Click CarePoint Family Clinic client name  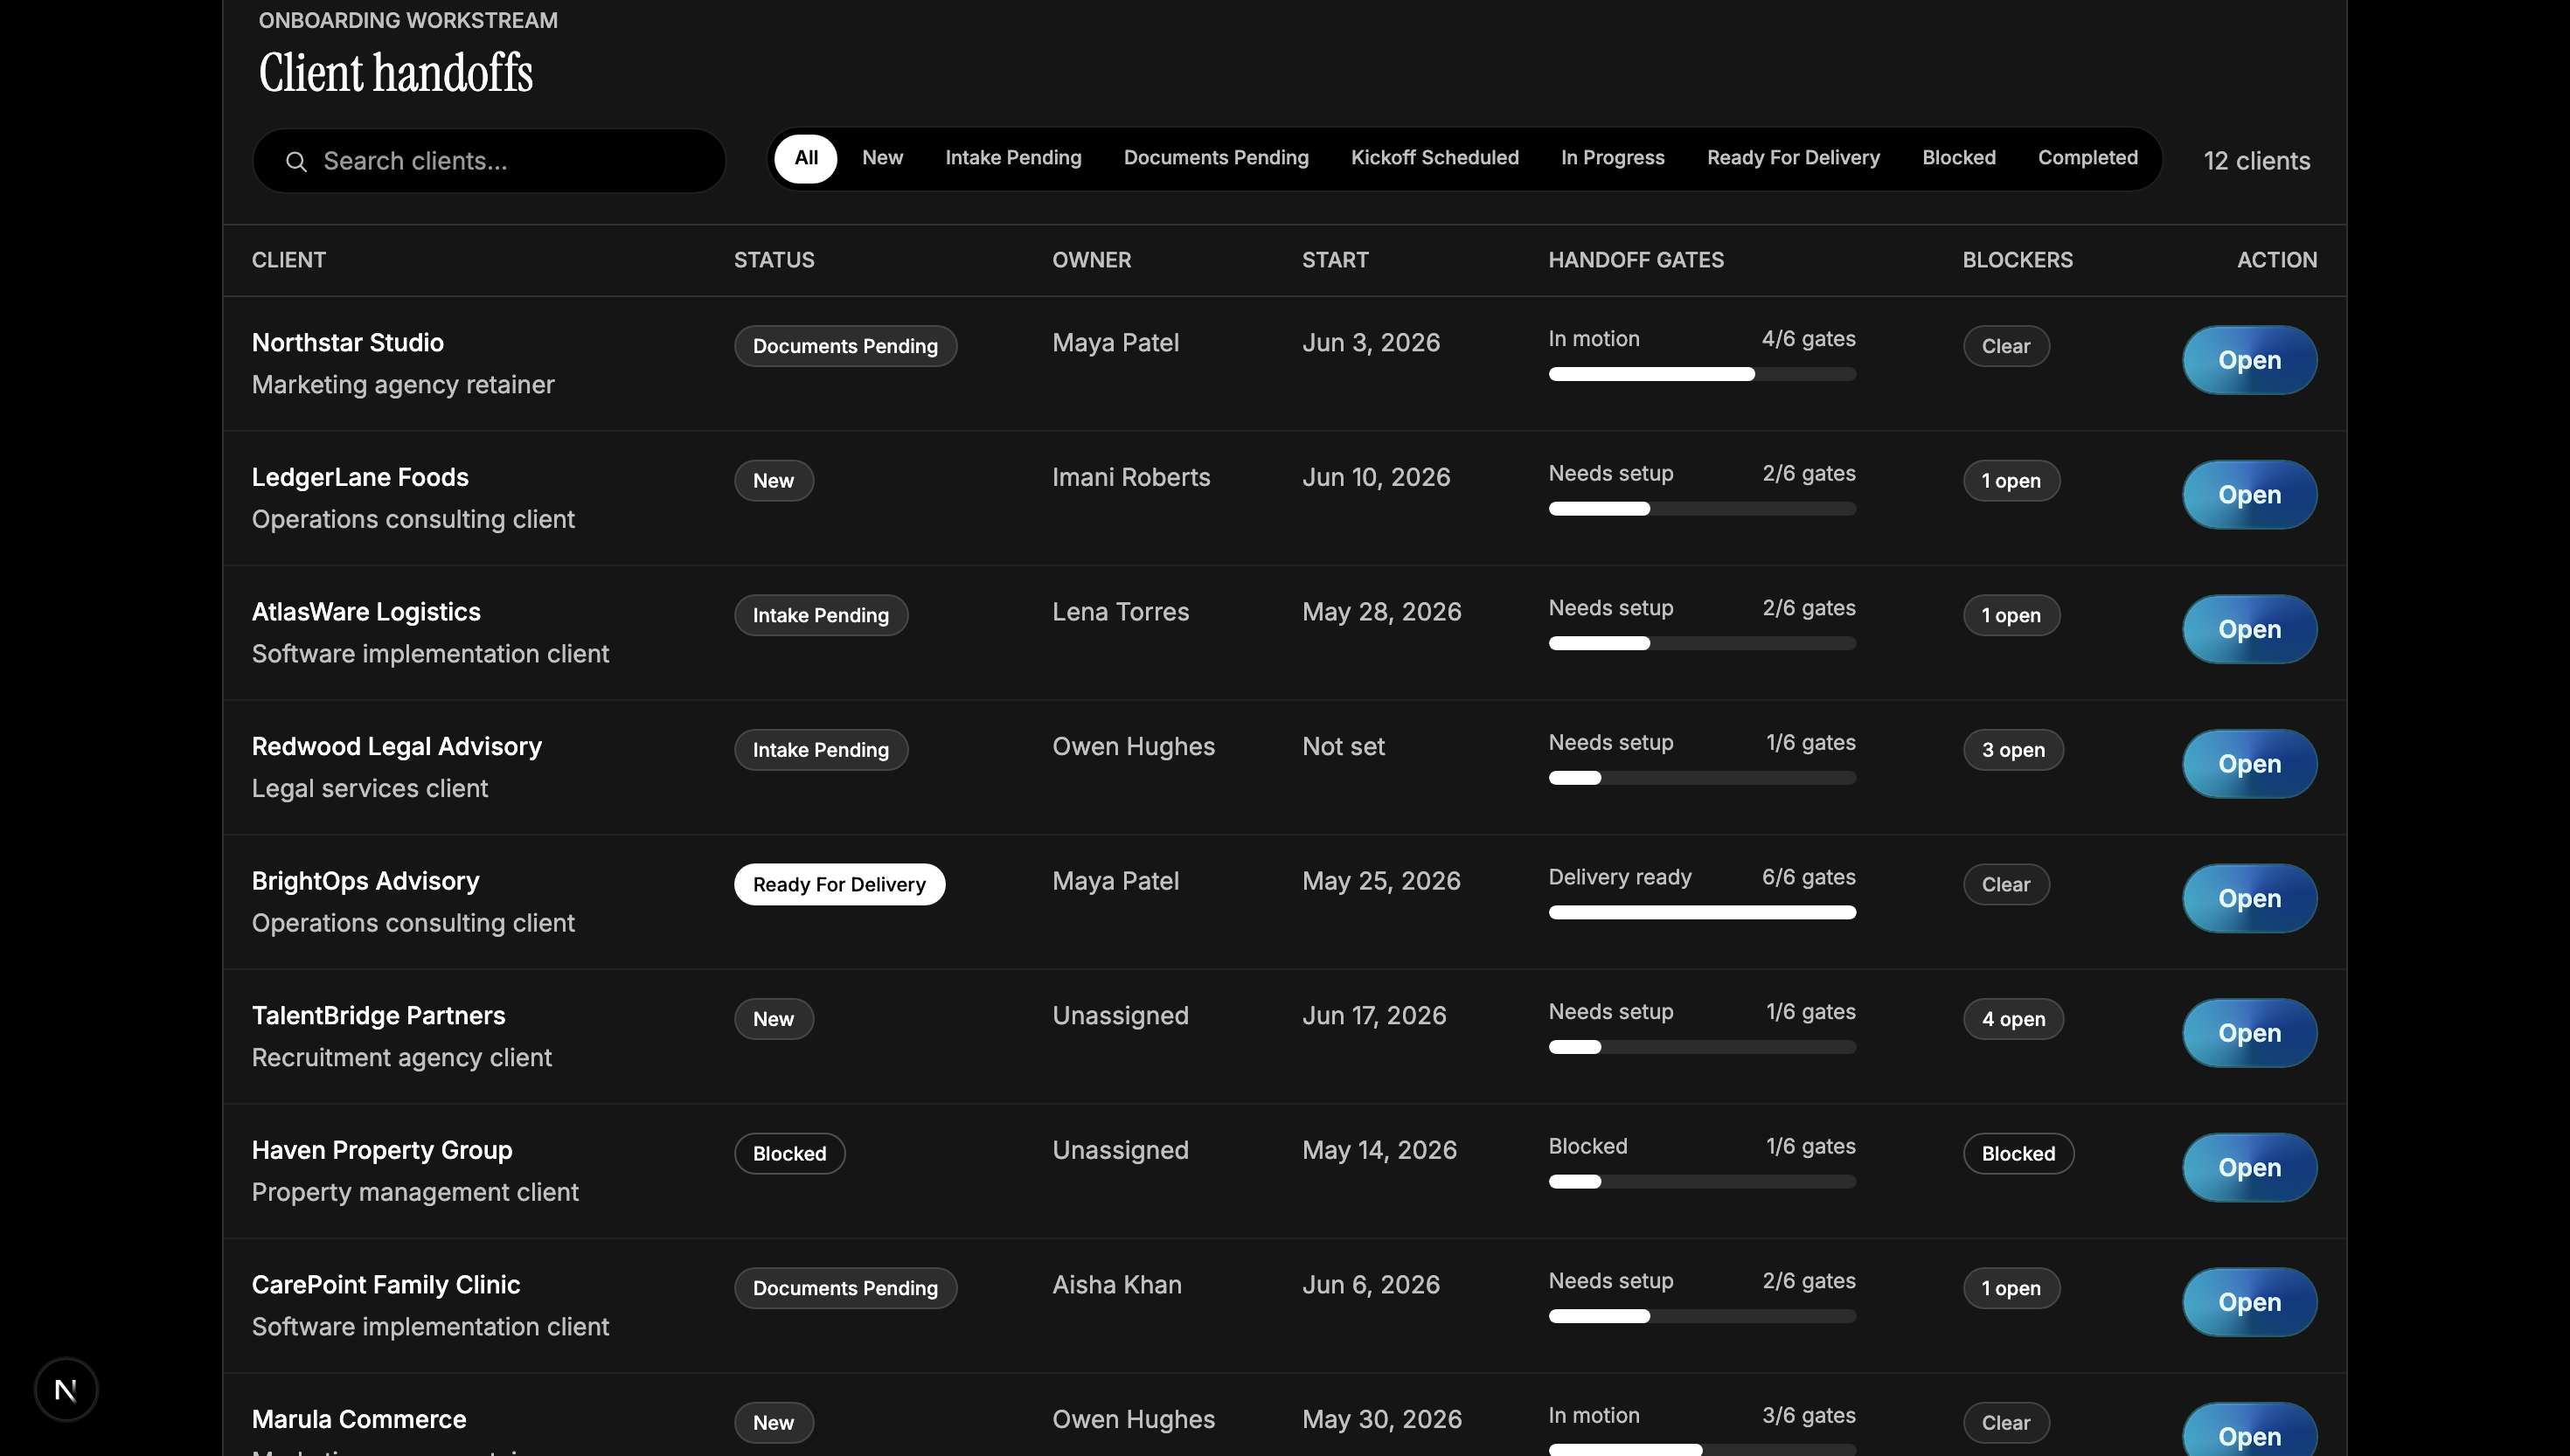[x=386, y=1285]
